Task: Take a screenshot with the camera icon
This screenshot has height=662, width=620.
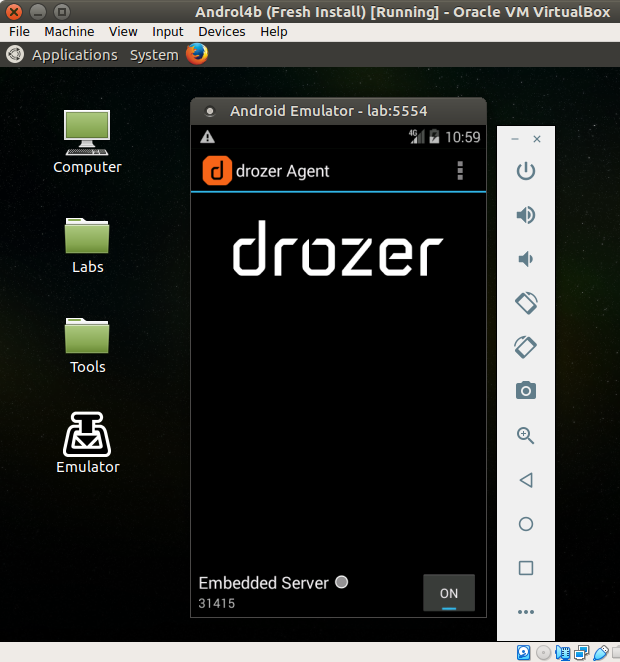Action: [x=525, y=390]
